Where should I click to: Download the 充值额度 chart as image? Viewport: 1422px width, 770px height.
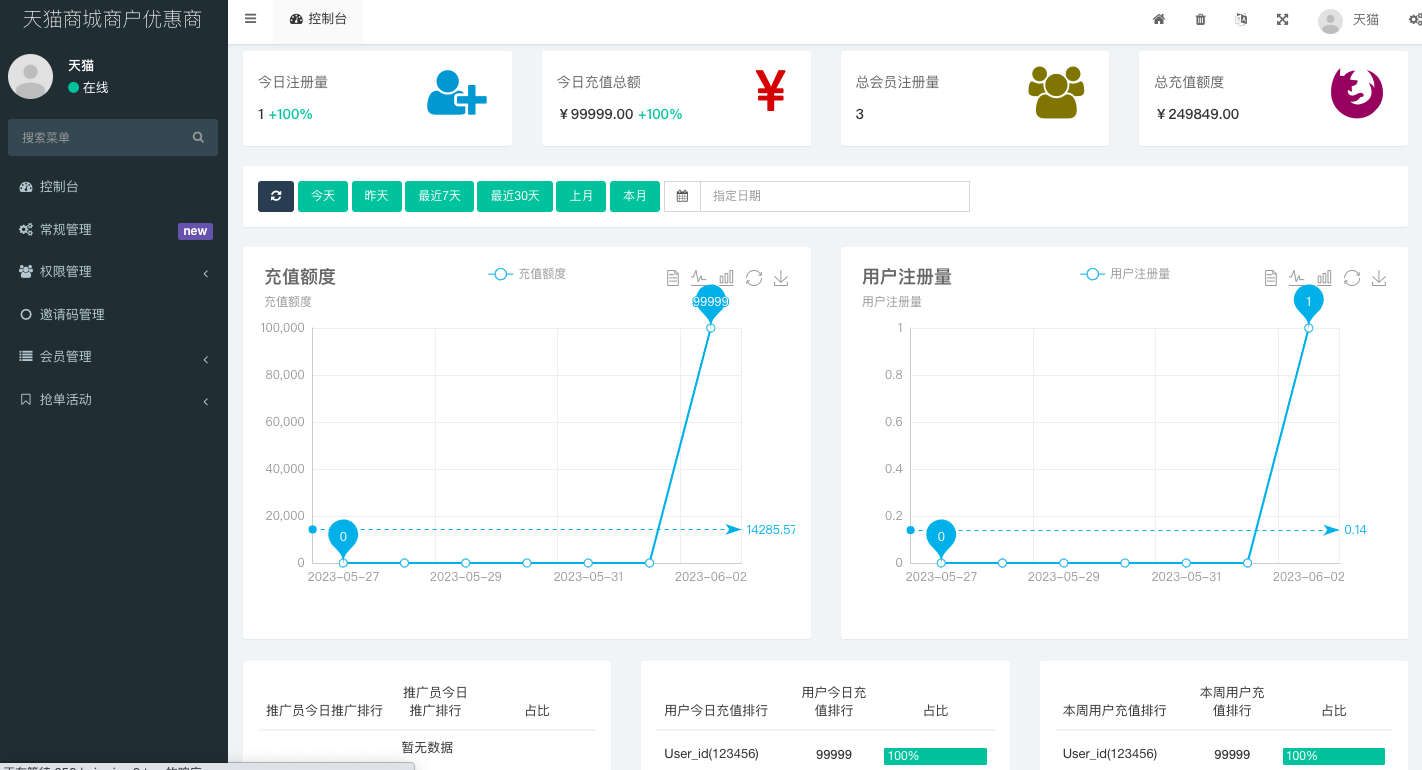pyautogui.click(x=781, y=278)
